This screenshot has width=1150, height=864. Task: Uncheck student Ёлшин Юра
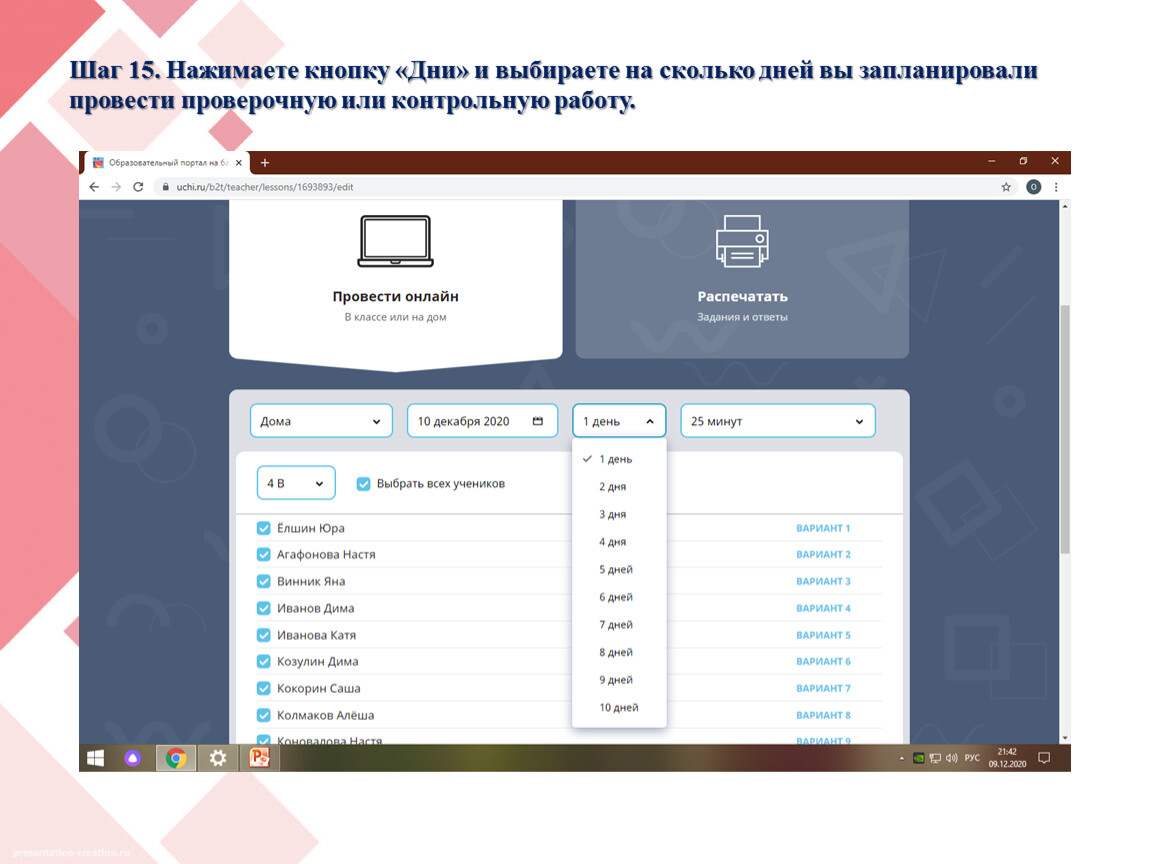point(264,528)
